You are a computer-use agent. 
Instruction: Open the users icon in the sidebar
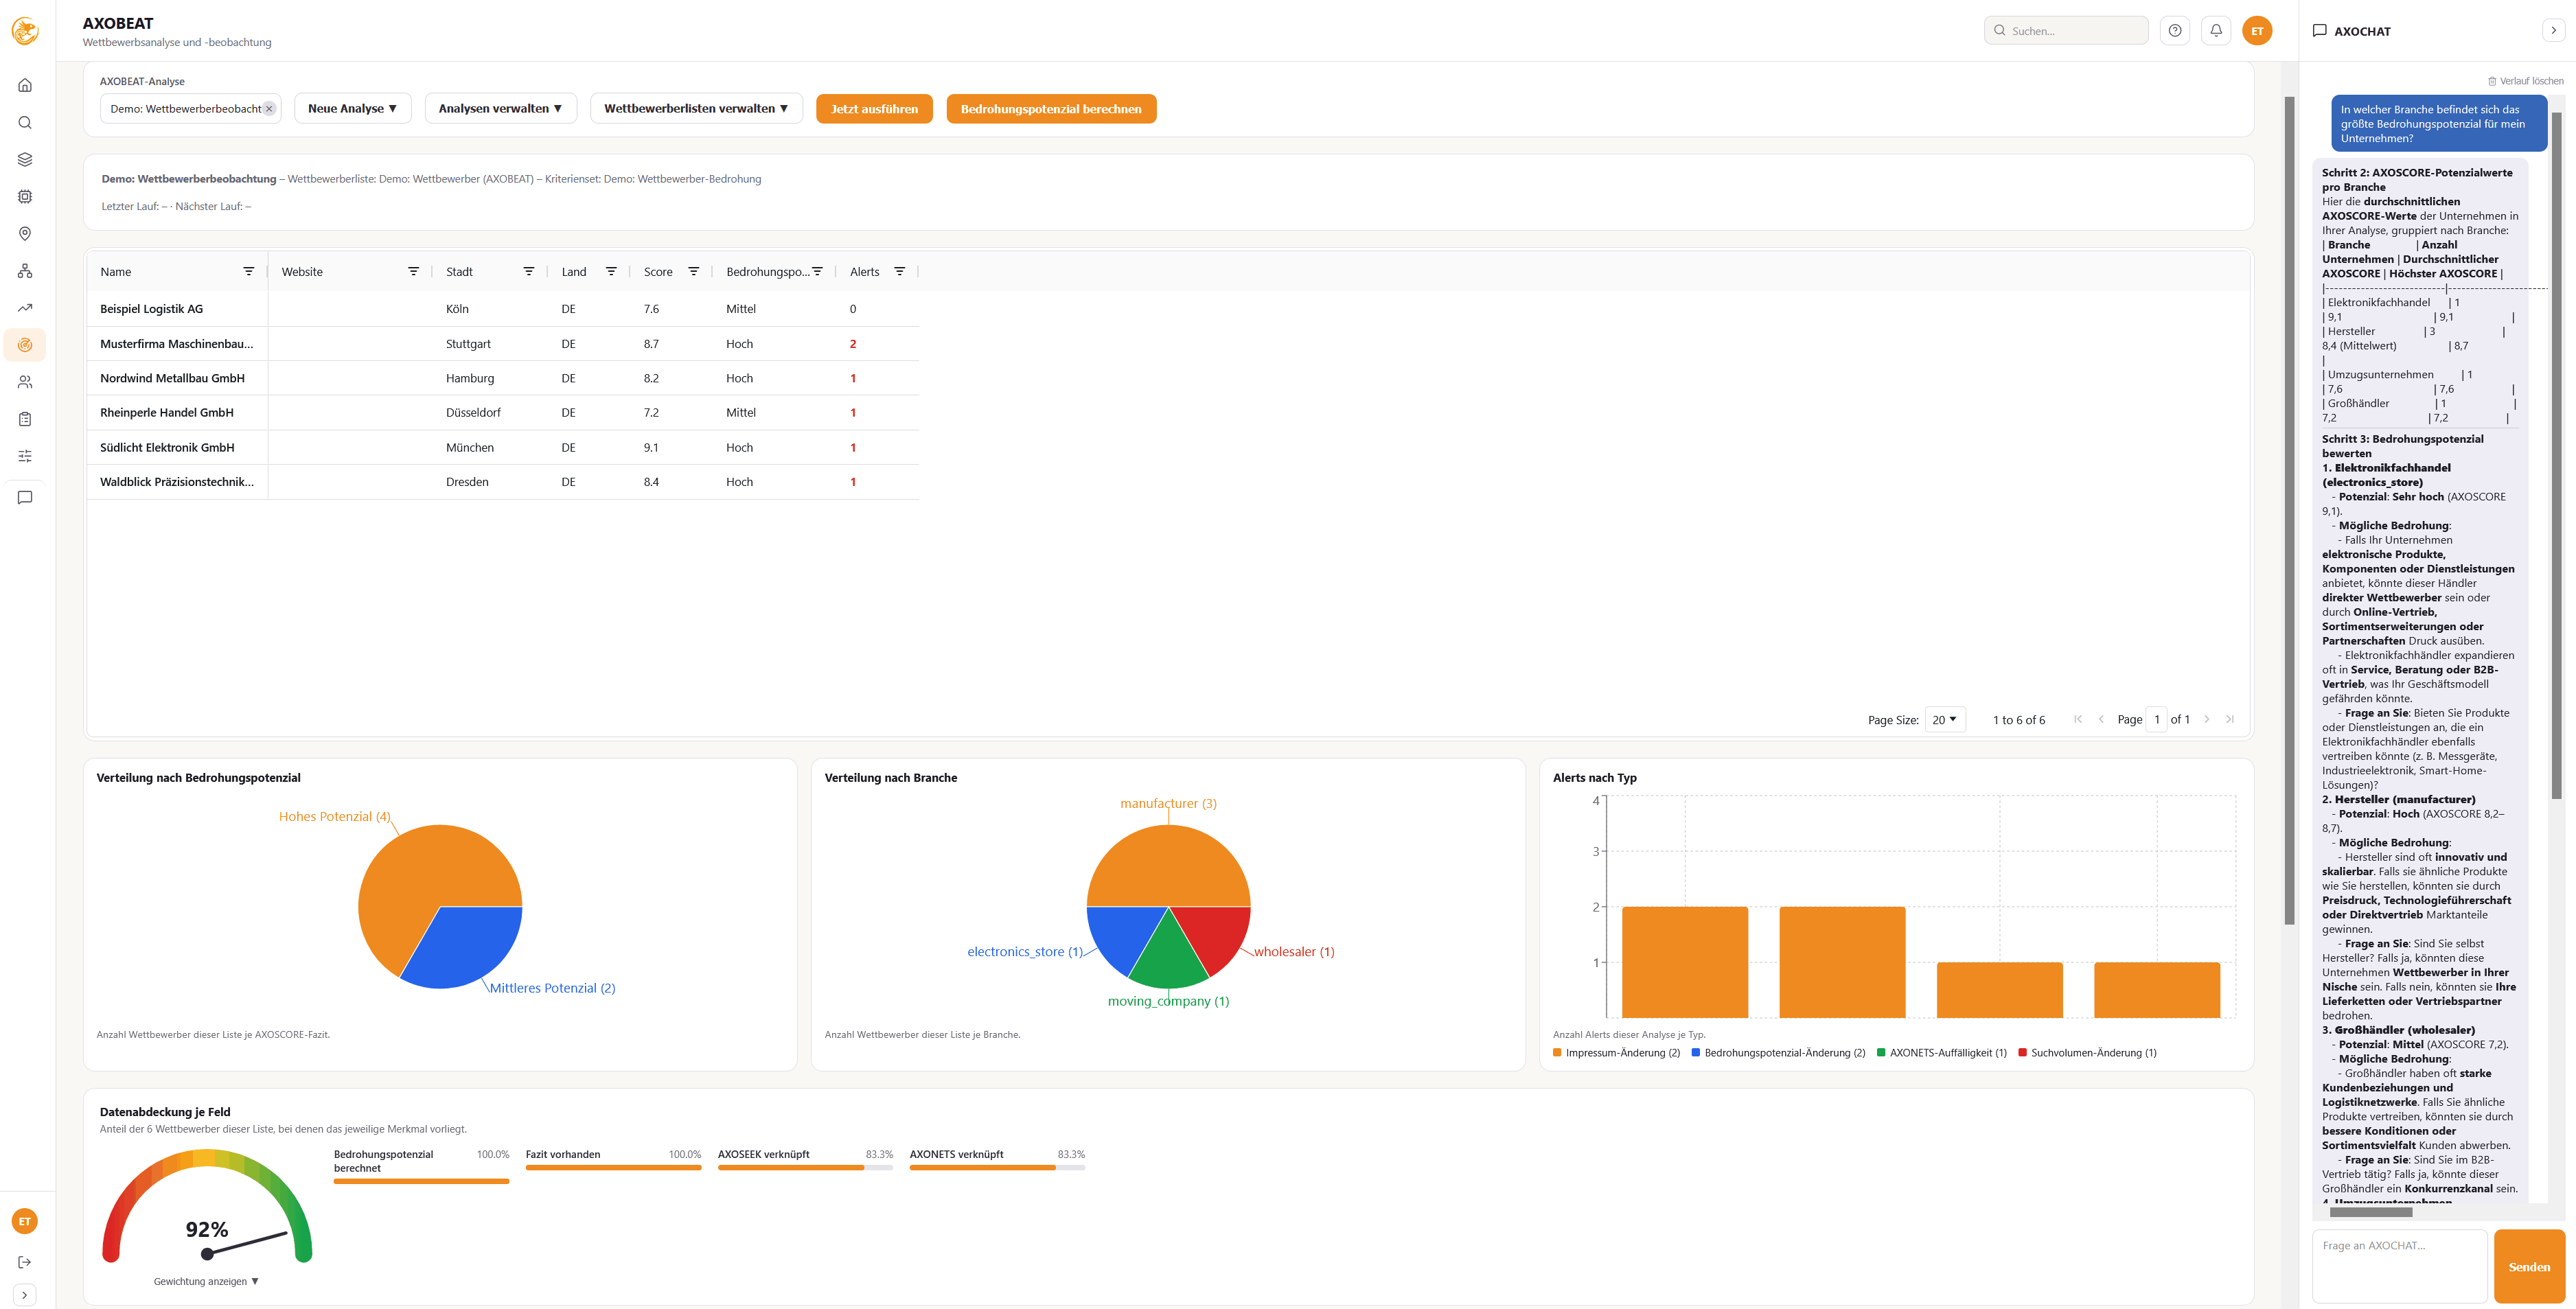click(x=25, y=382)
